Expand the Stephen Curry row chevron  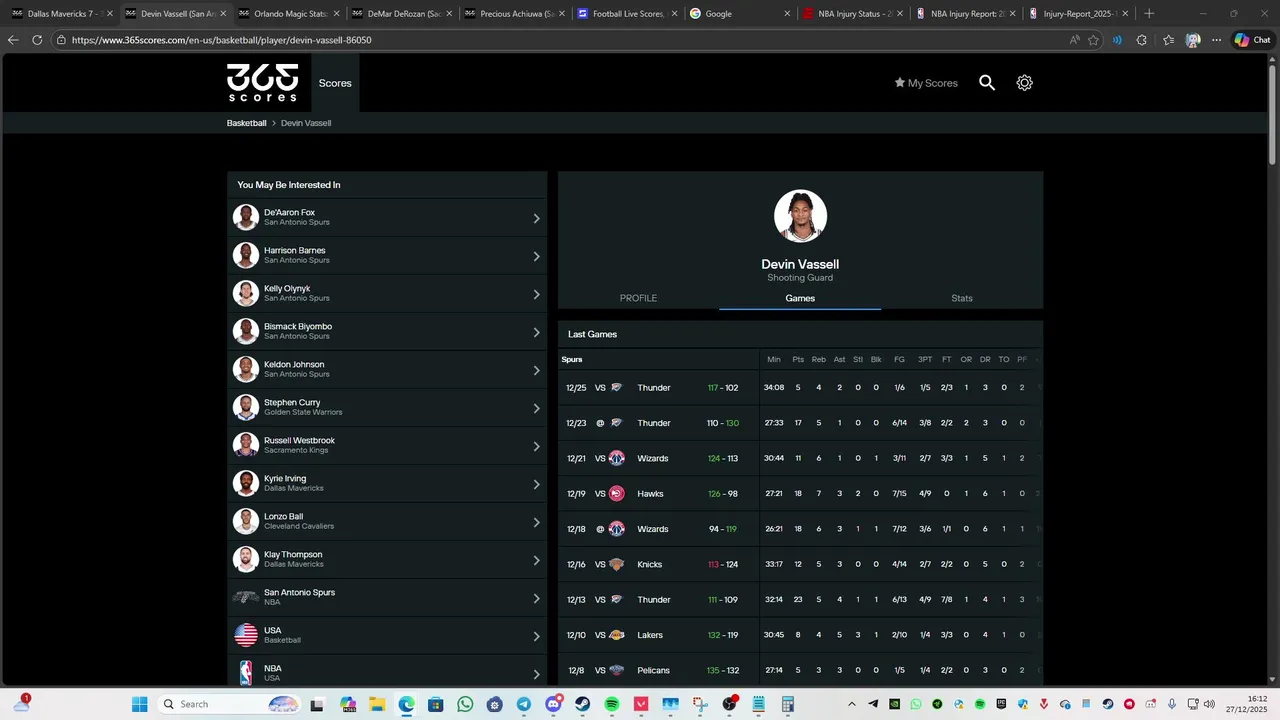[536, 408]
